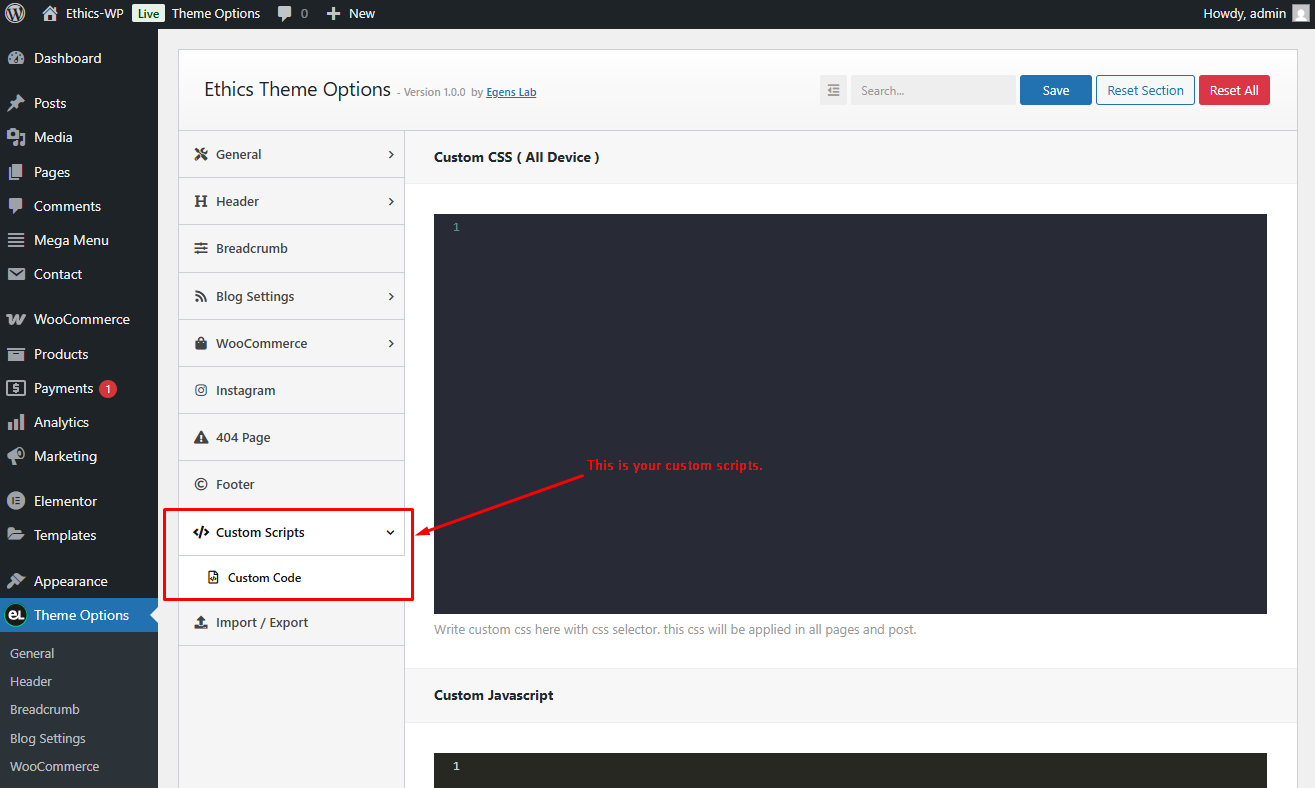Click inside the Custom CSS code editor
This screenshot has width=1315, height=788.
click(850, 413)
